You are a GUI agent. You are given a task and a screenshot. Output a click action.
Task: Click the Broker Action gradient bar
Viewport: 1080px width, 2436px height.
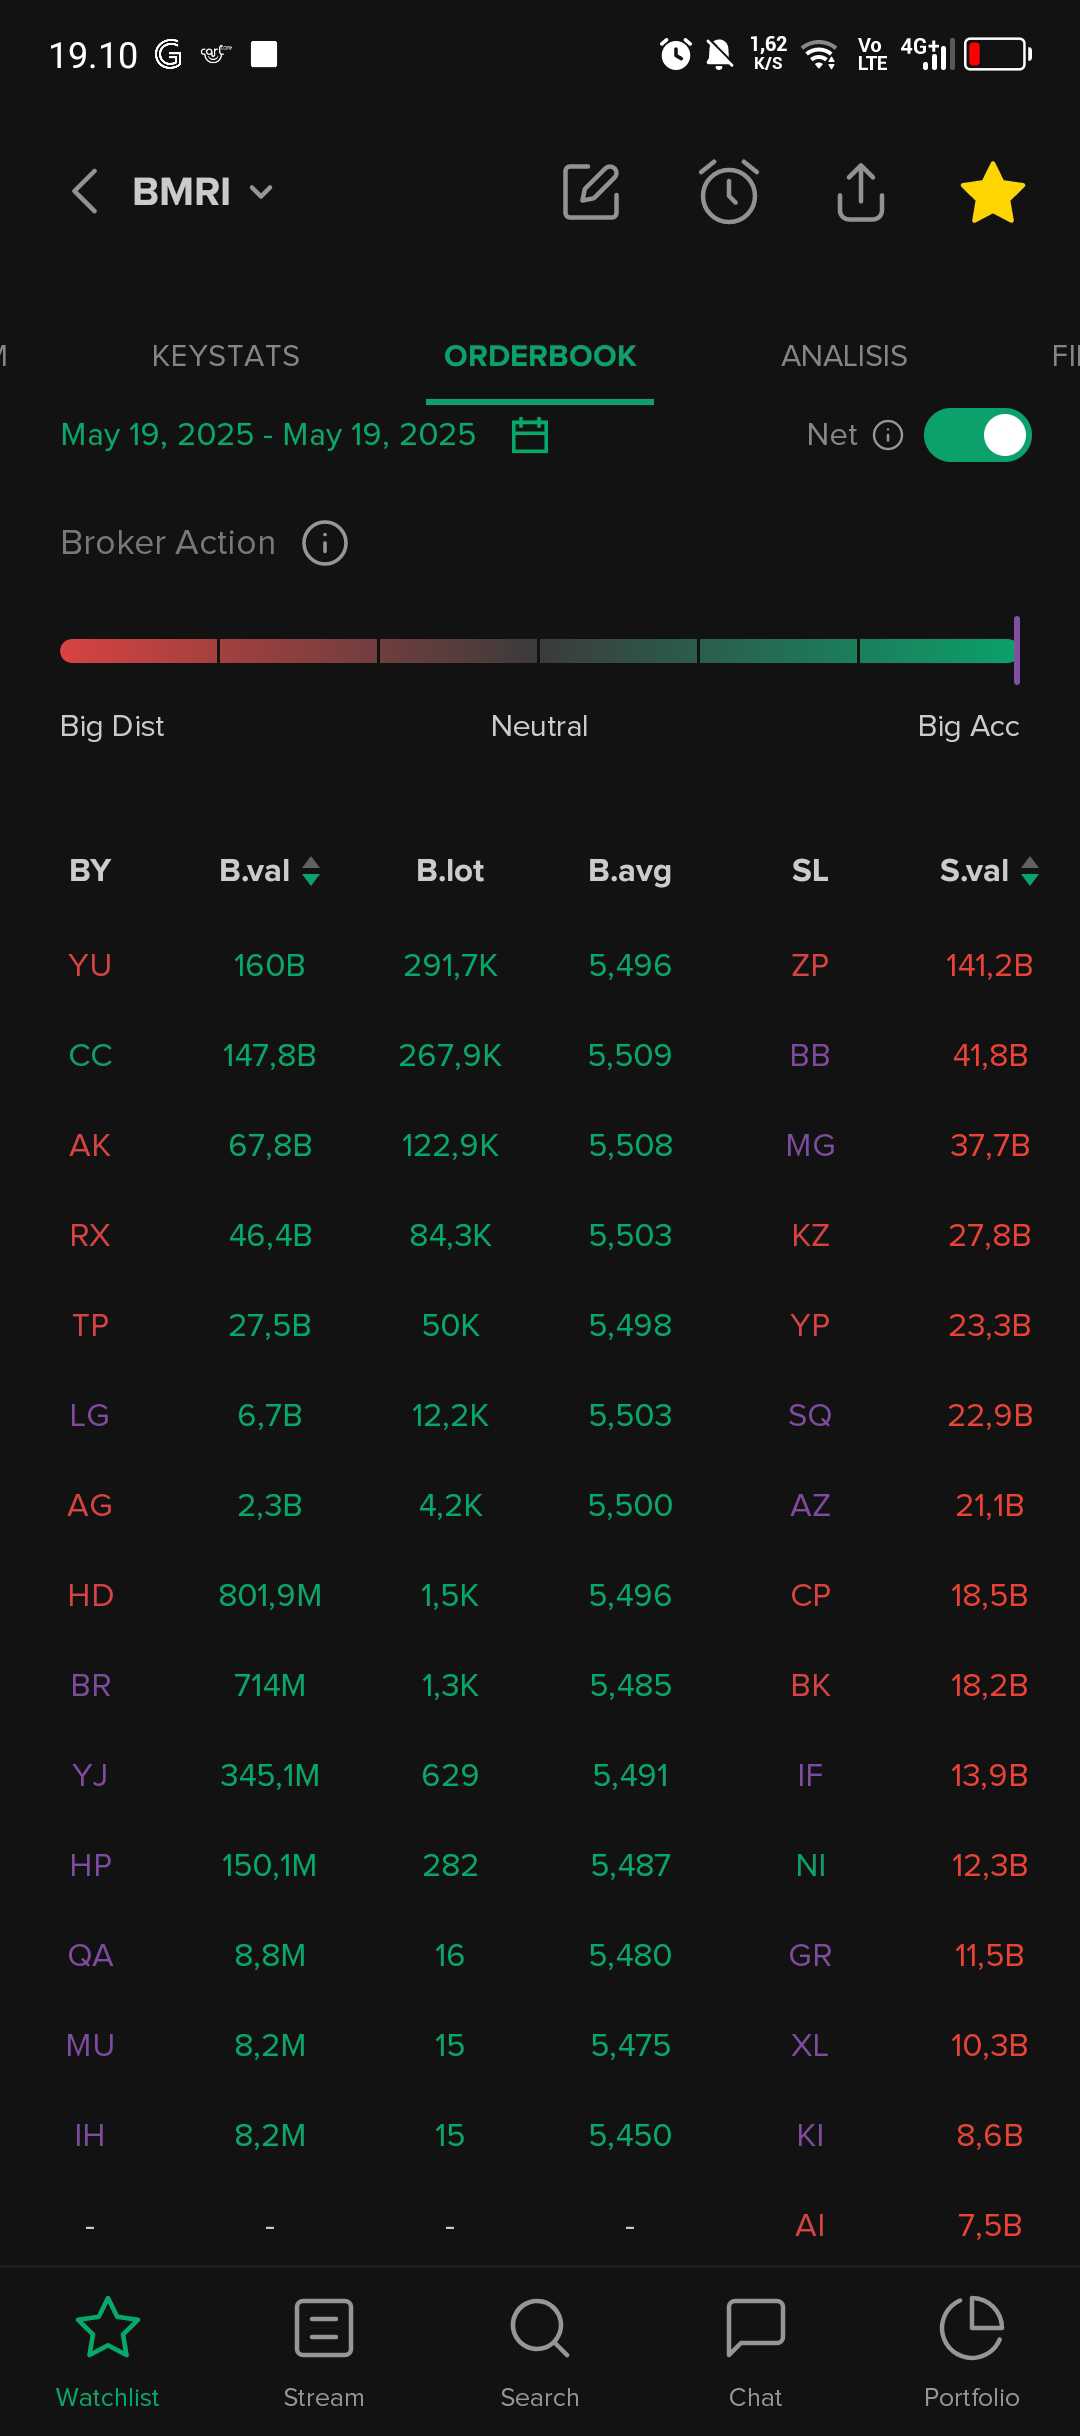[538, 651]
